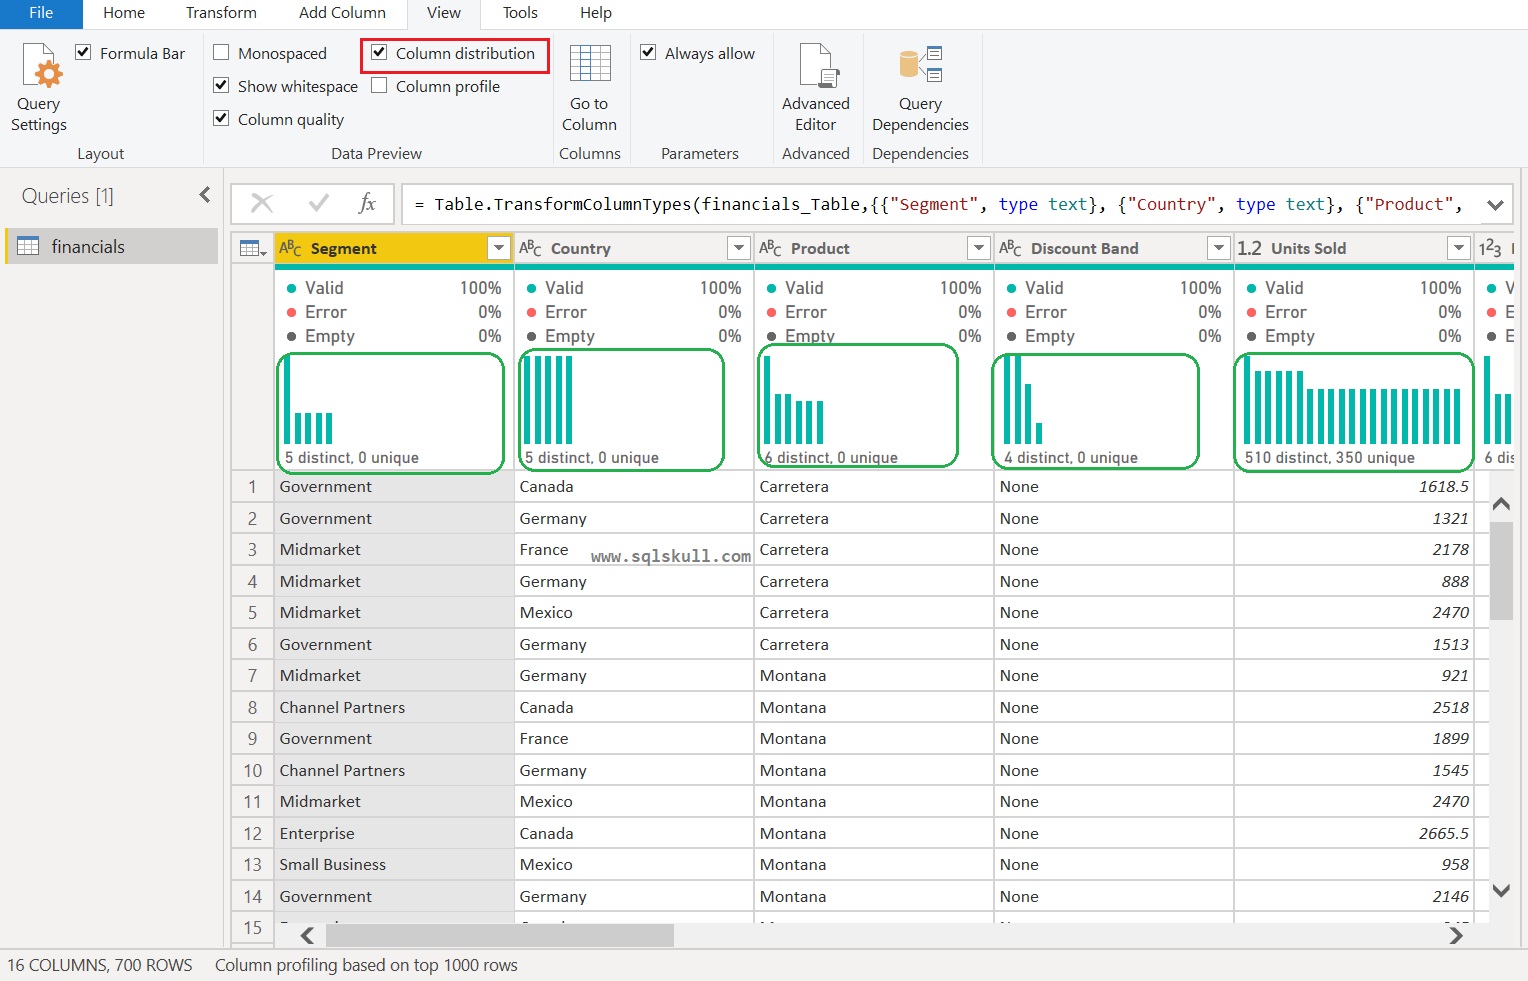Click ABC type icon of Product column
Screen dimensions: 1528x981
pyautogui.click(x=770, y=248)
